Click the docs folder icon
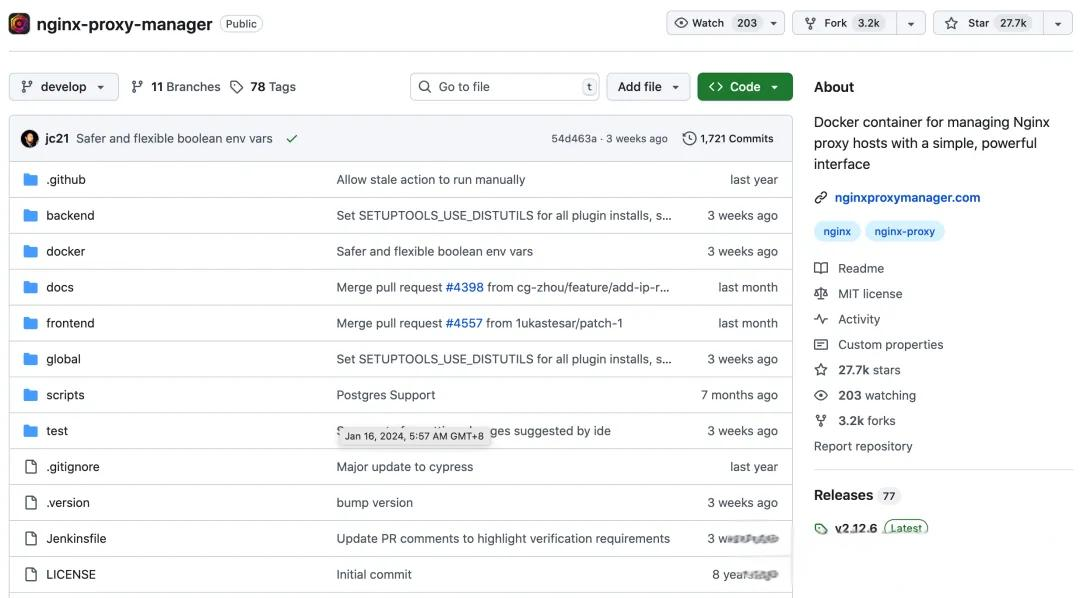Viewport: 1080px width, 598px height. click(30, 287)
